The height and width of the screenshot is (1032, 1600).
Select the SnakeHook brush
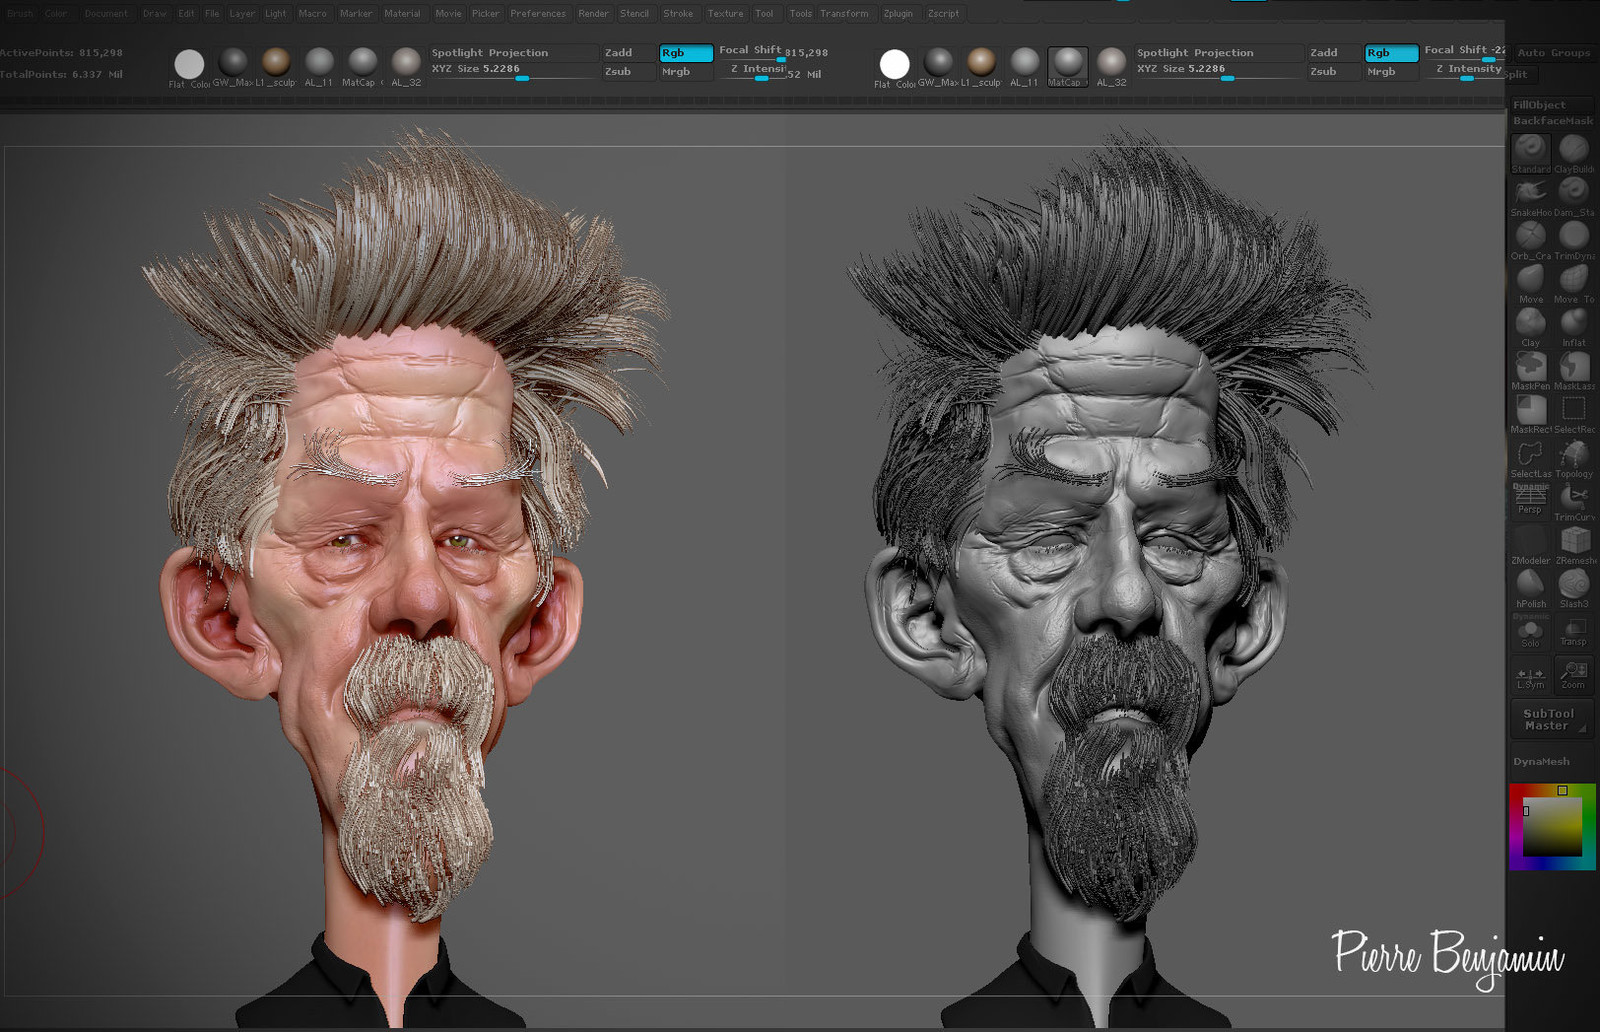(1530, 197)
